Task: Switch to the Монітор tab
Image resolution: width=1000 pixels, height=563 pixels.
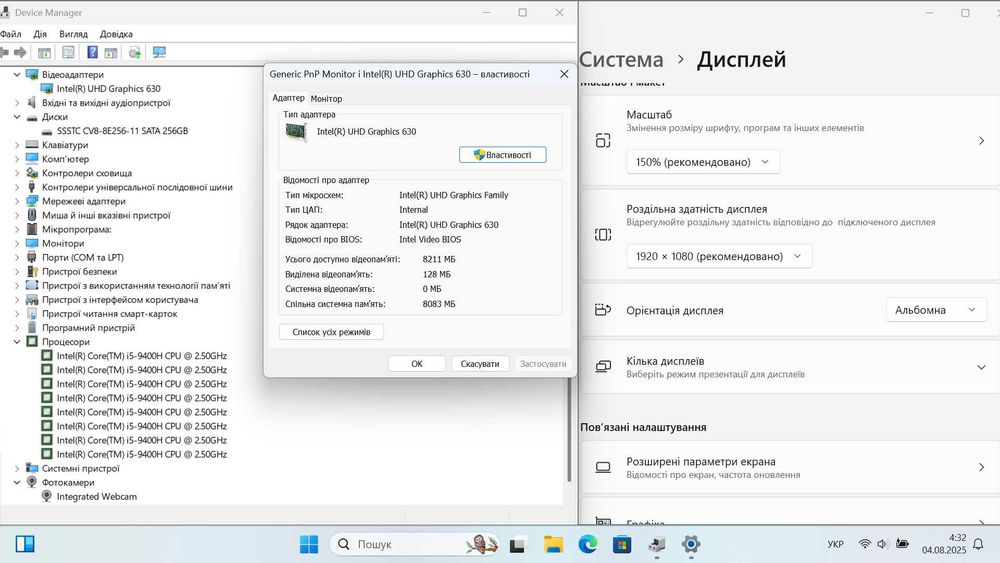Action: coord(326,98)
